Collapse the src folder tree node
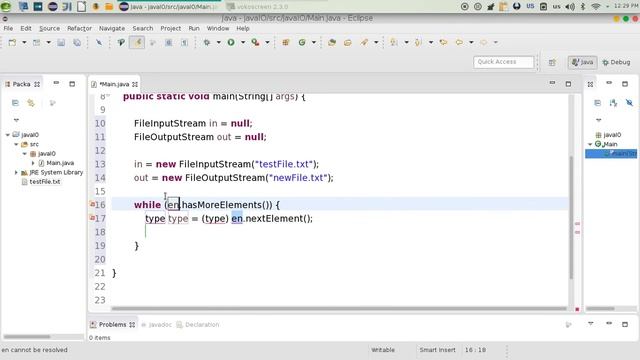This screenshot has width=640, height=360. click(16, 144)
